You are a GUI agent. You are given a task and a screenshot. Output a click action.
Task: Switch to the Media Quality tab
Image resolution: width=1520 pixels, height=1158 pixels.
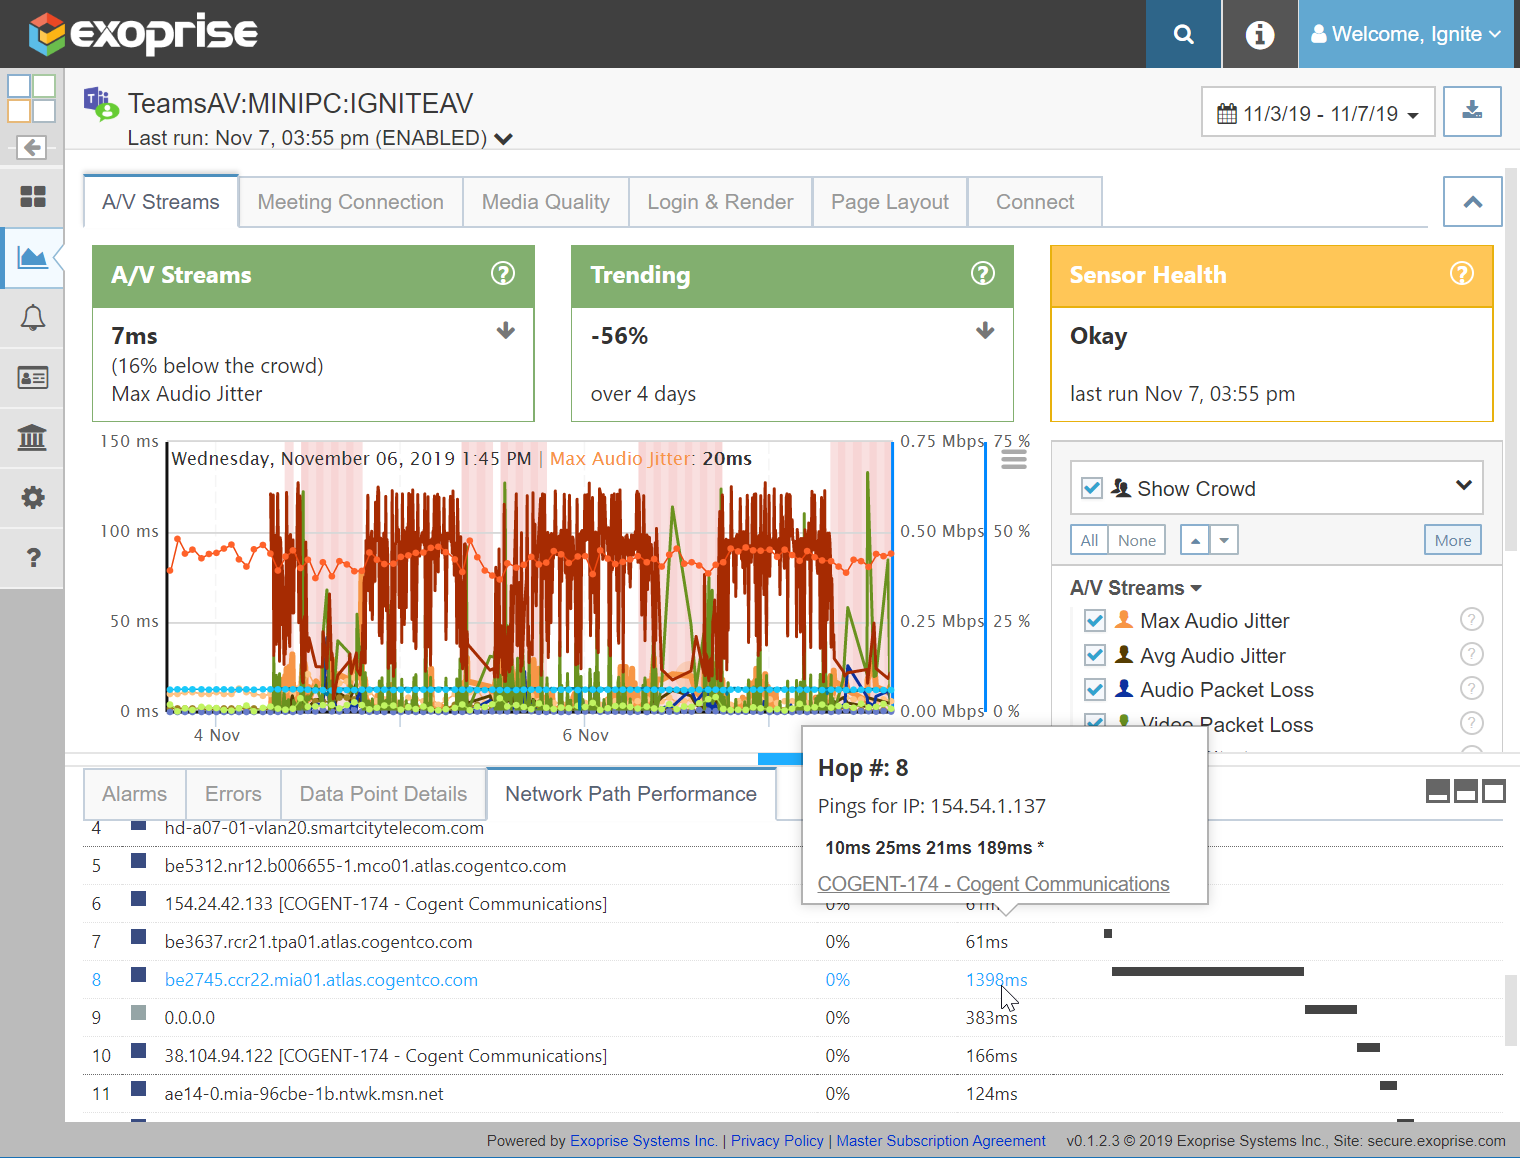(545, 202)
